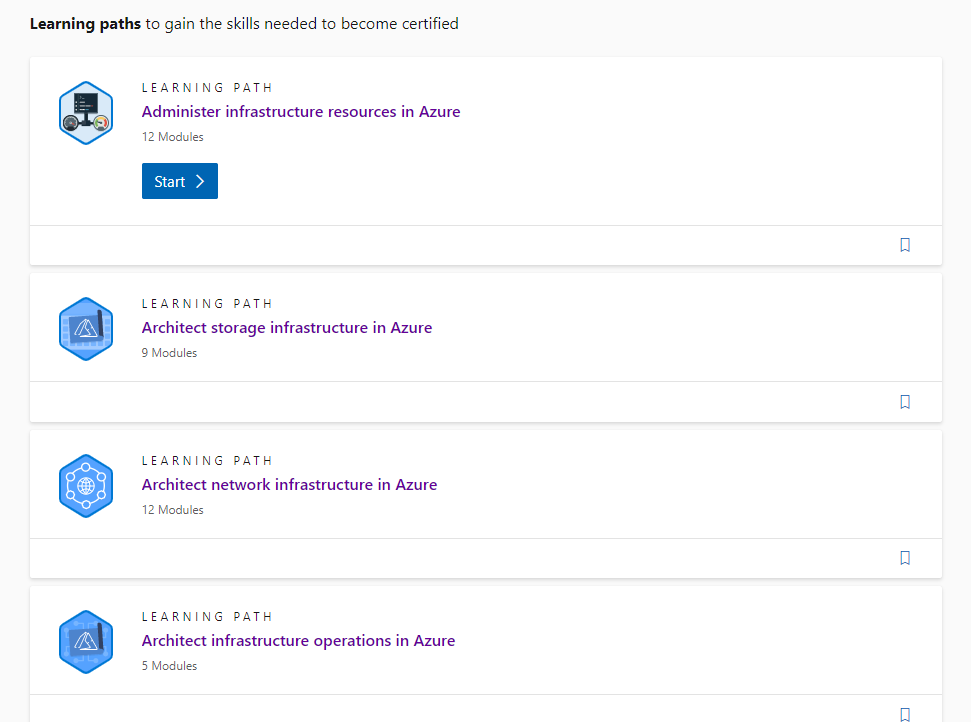
Task: Bookmark the Architect storage infrastructure path
Action: click(905, 402)
